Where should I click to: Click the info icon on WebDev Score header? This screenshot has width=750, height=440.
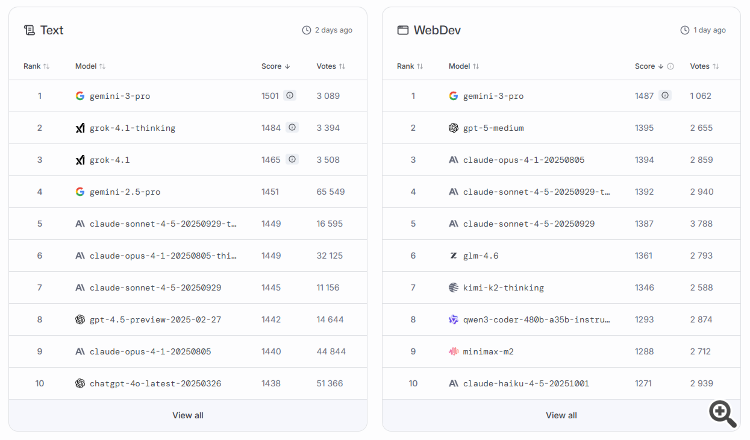[670, 67]
